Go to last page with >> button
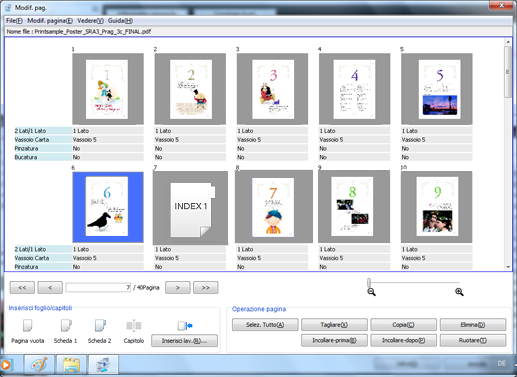This screenshot has width=517, height=377. pyautogui.click(x=206, y=287)
